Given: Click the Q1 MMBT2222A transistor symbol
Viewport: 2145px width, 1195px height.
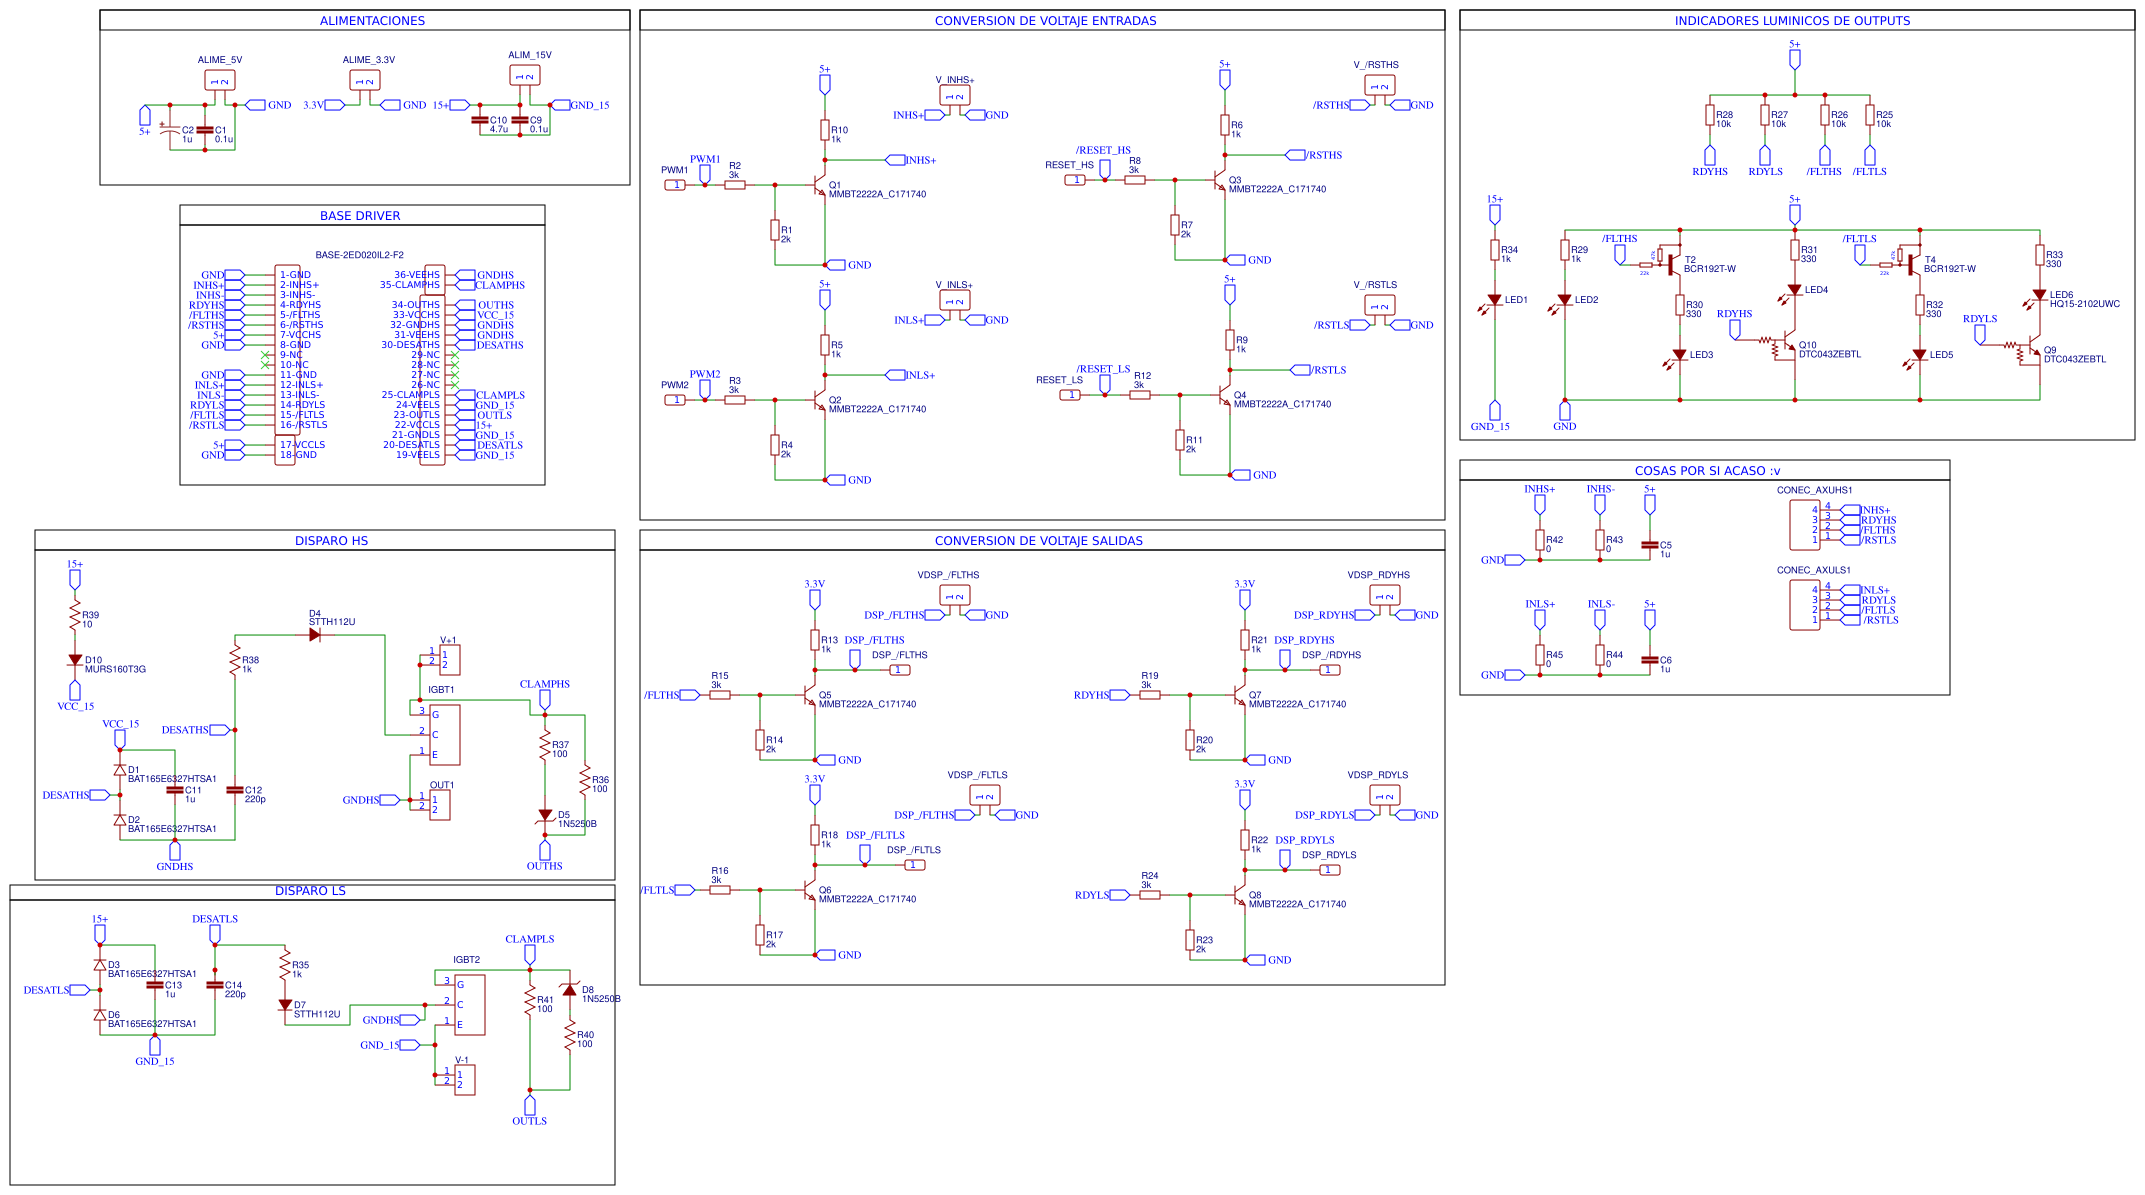Looking at the screenshot, I should point(820,186).
